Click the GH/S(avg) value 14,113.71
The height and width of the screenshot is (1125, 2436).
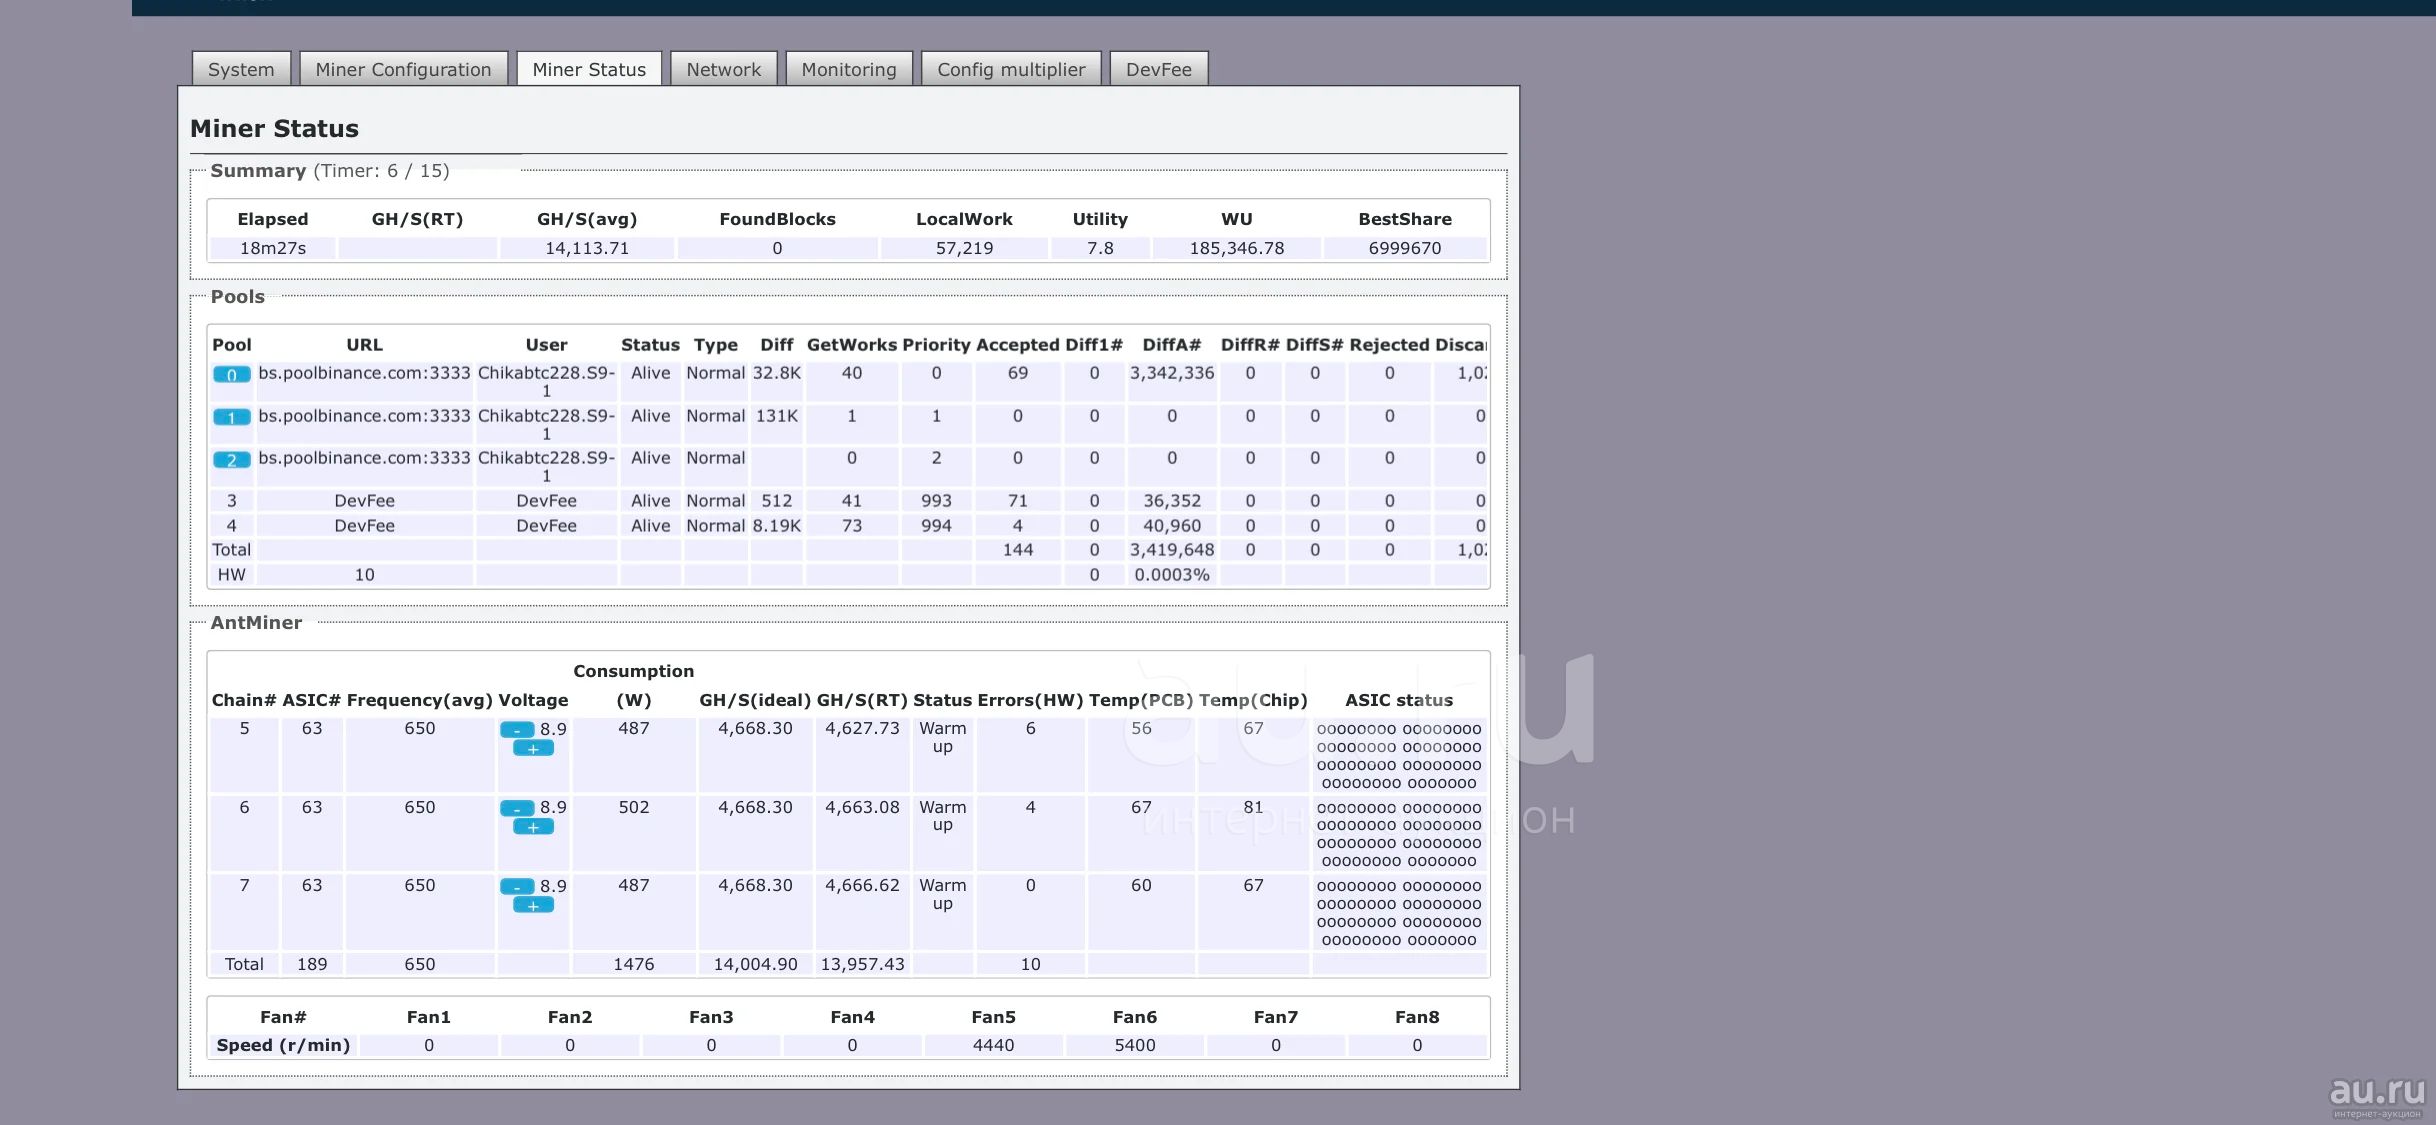click(587, 248)
